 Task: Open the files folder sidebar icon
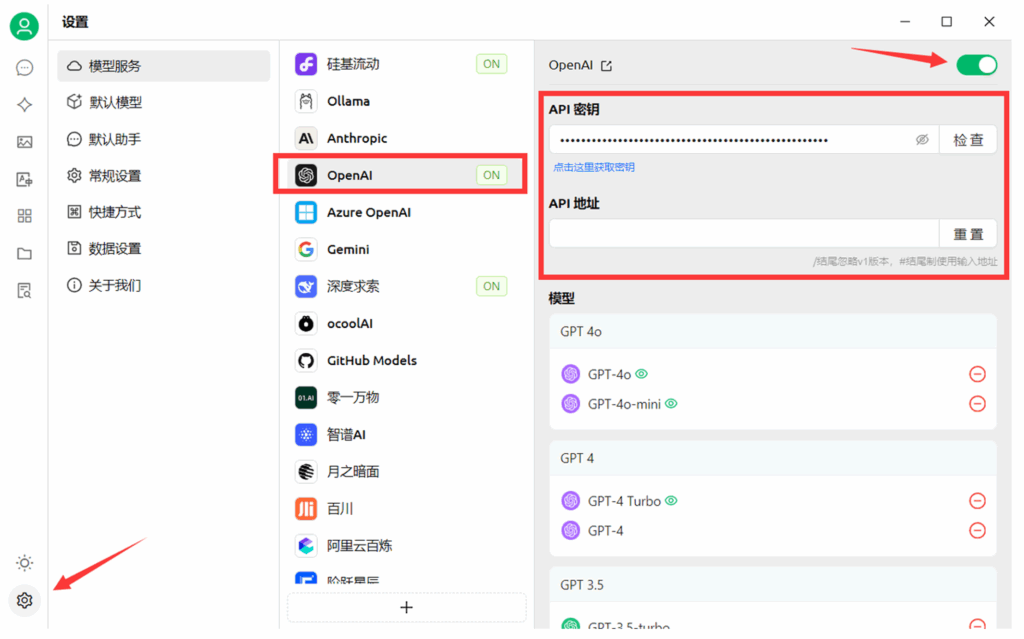tap(25, 254)
